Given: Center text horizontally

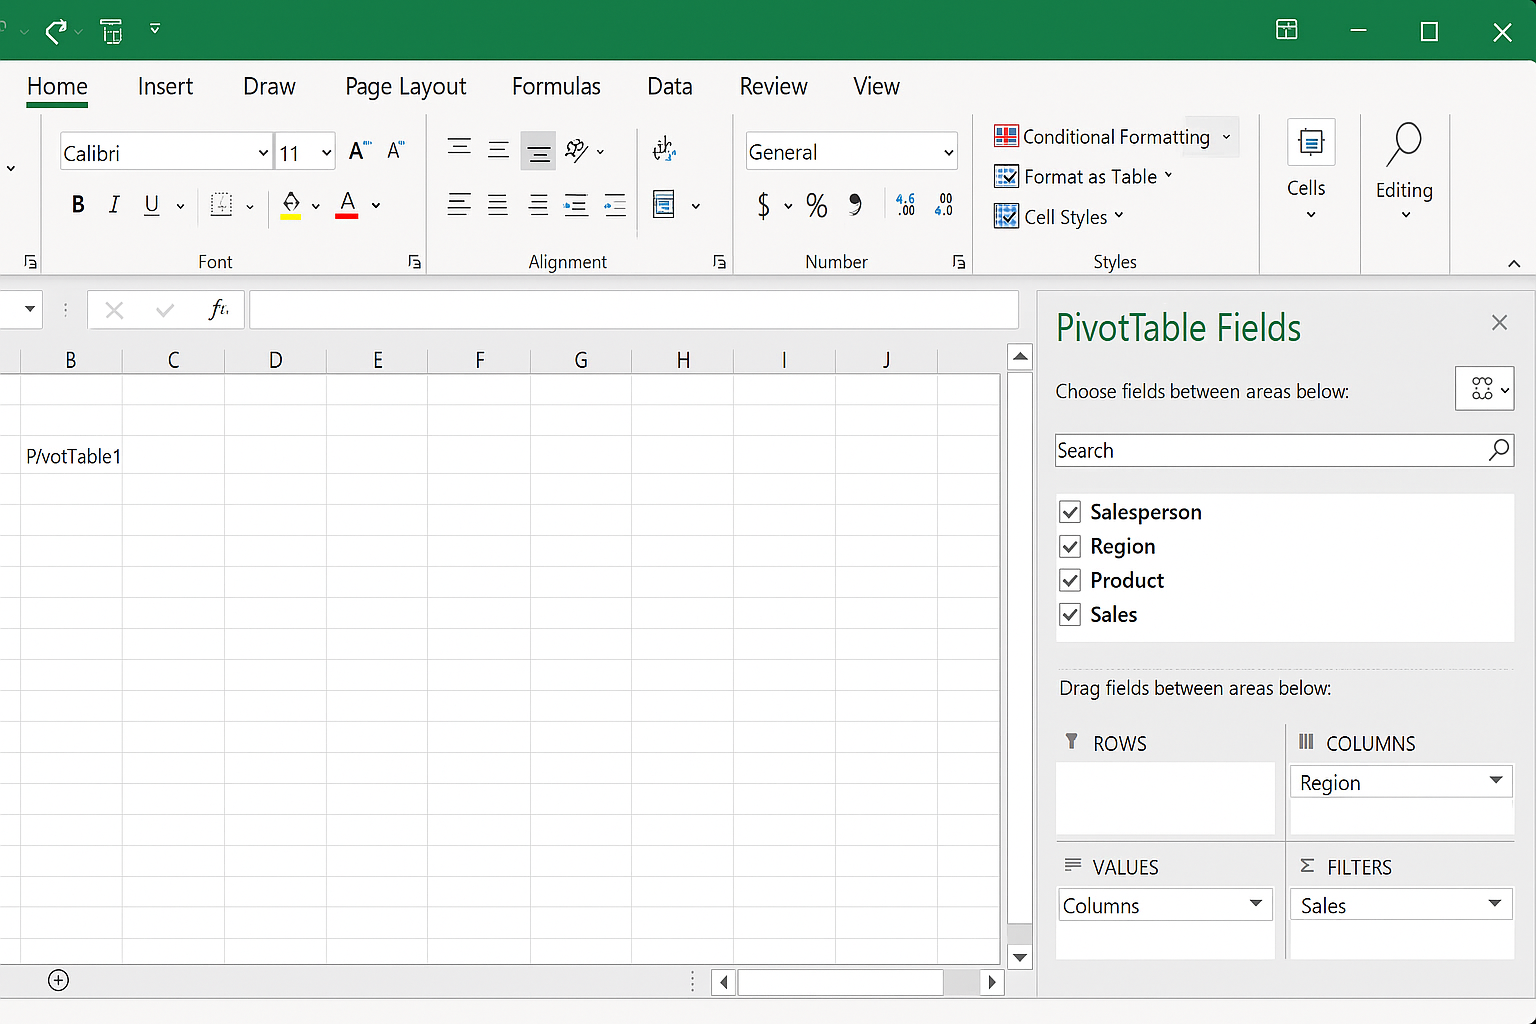Looking at the screenshot, I should [498, 205].
